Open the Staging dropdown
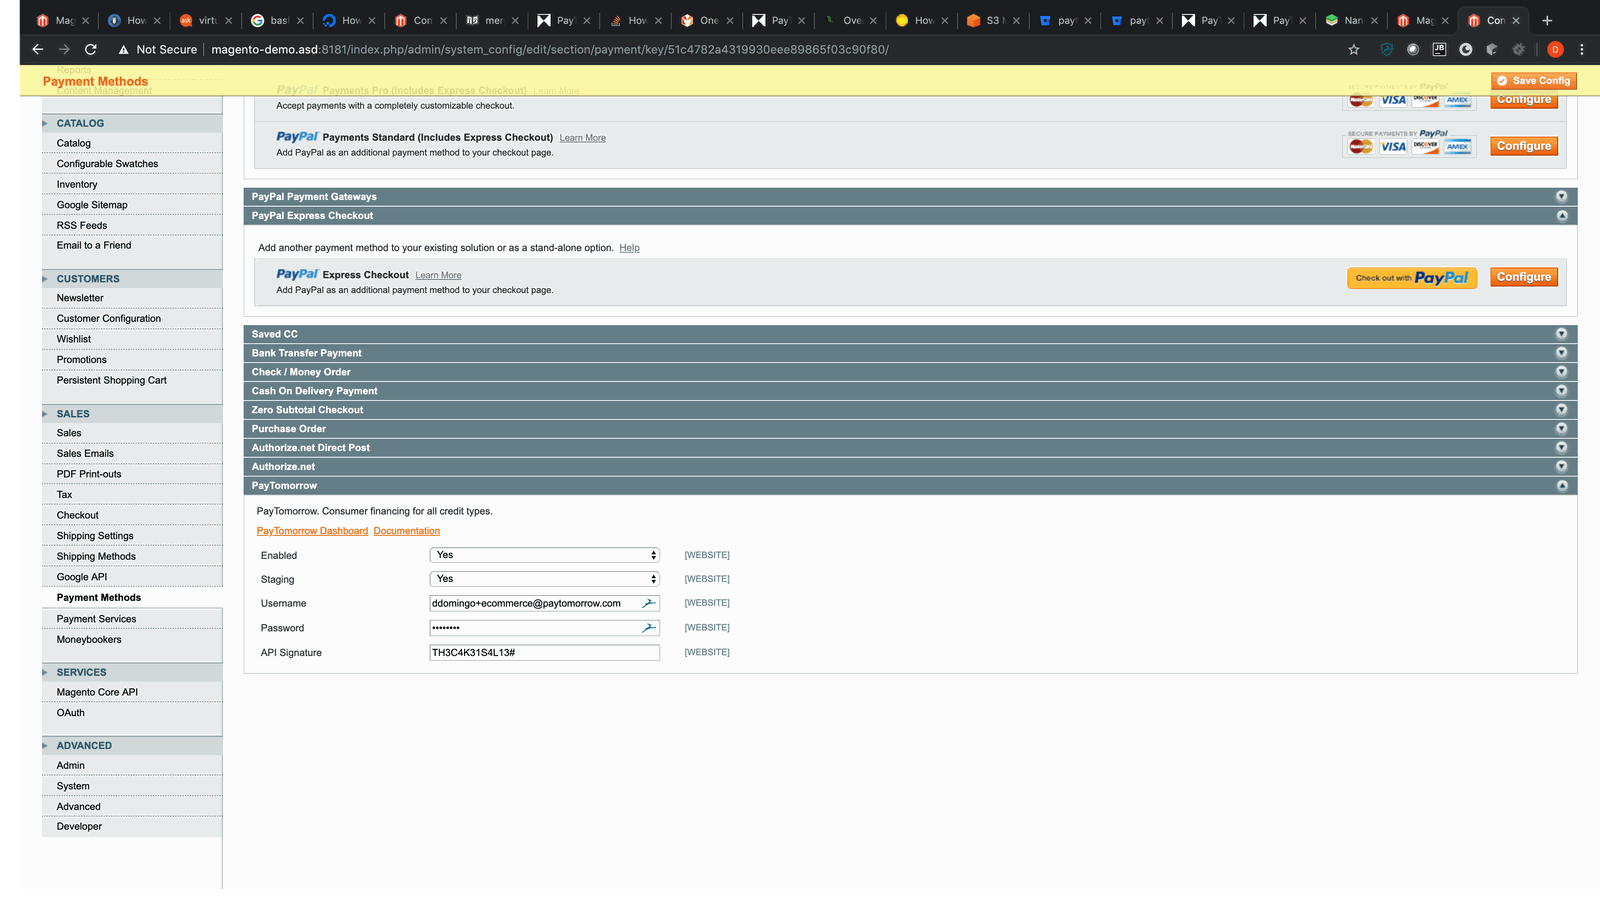The width and height of the screenshot is (1600, 912). click(544, 579)
